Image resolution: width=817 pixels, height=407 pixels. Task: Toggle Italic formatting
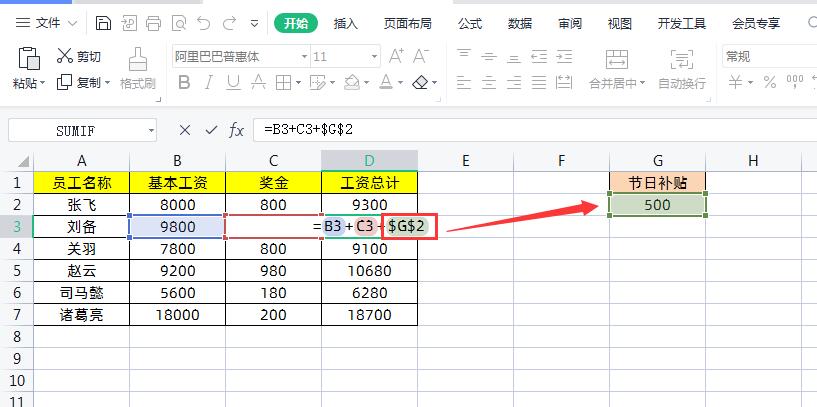click(x=208, y=82)
